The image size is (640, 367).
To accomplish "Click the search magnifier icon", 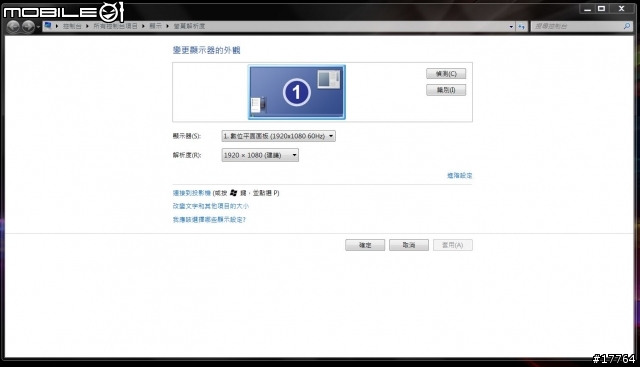I will 627,26.
